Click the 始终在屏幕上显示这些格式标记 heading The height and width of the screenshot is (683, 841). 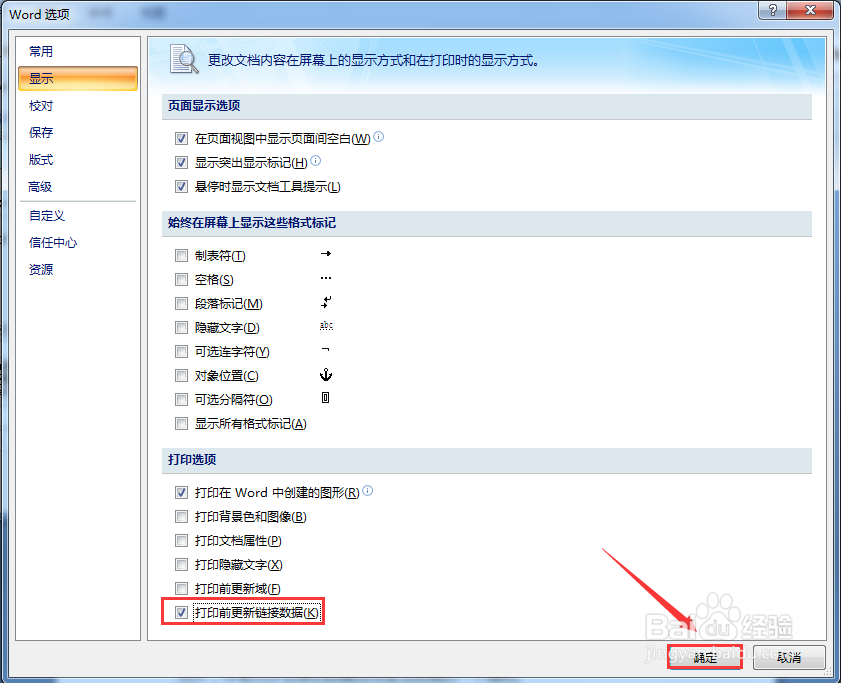252,223
